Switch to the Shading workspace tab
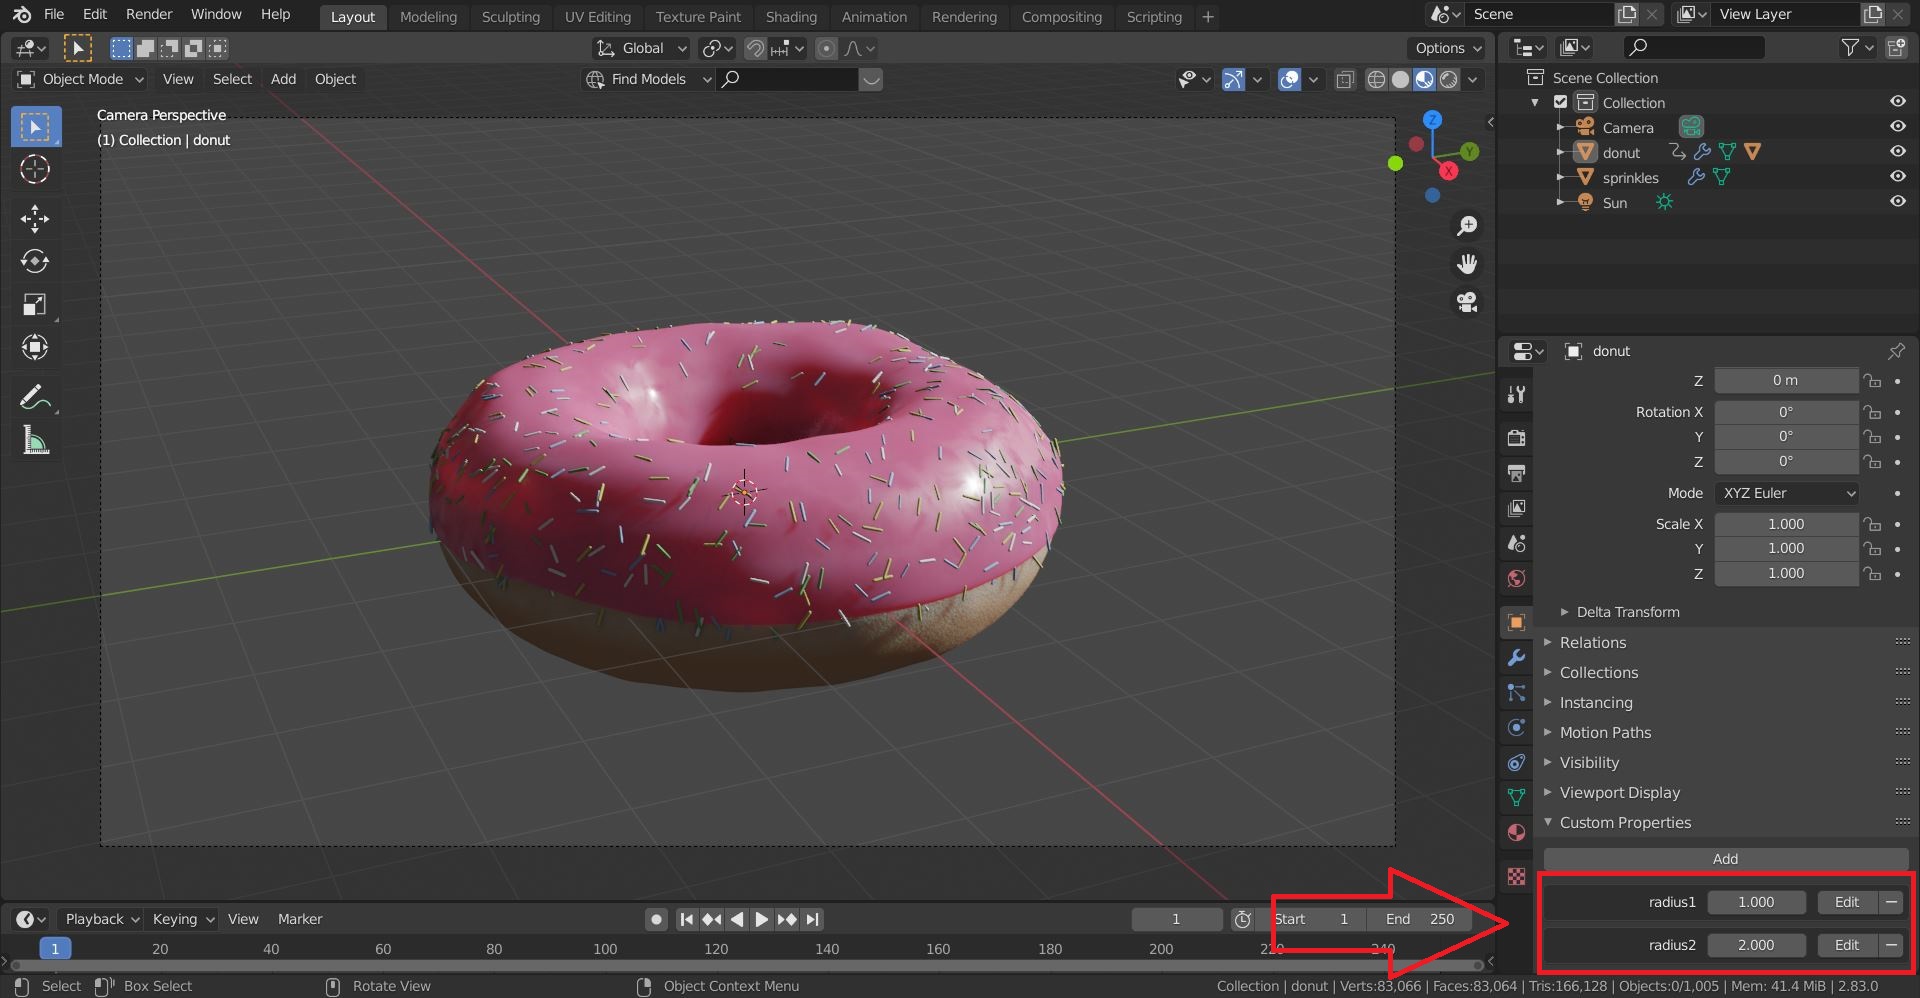1920x998 pixels. click(791, 17)
